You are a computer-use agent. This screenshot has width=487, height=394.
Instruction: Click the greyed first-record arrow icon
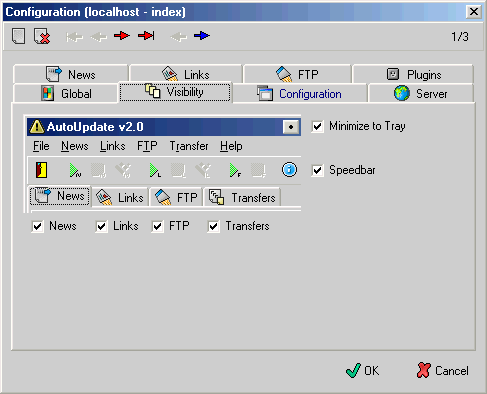(74, 37)
